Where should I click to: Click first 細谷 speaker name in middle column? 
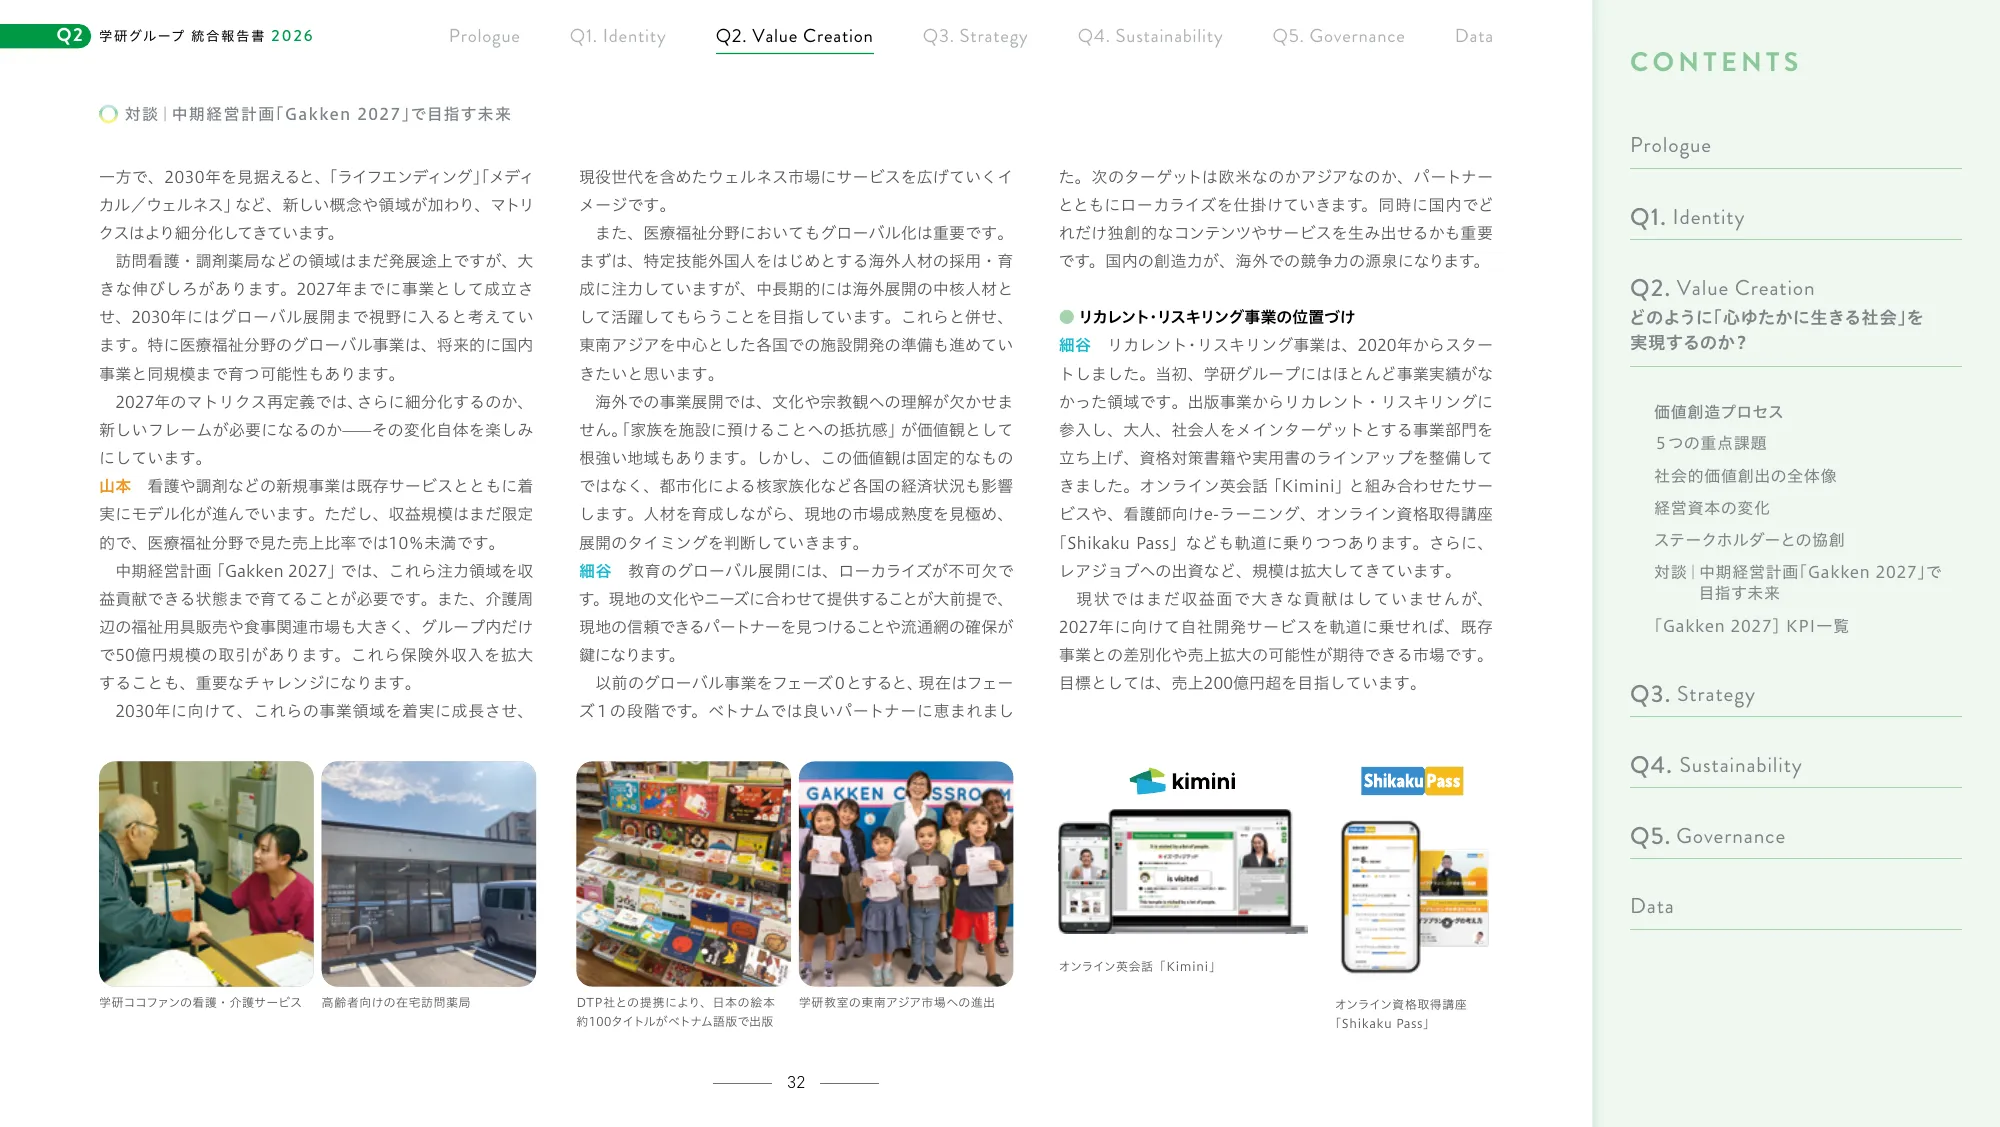point(595,571)
